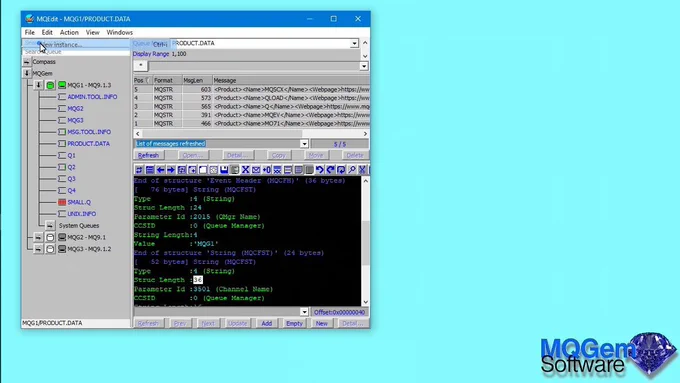Expand the System Queues node

(x=50, y=226)
